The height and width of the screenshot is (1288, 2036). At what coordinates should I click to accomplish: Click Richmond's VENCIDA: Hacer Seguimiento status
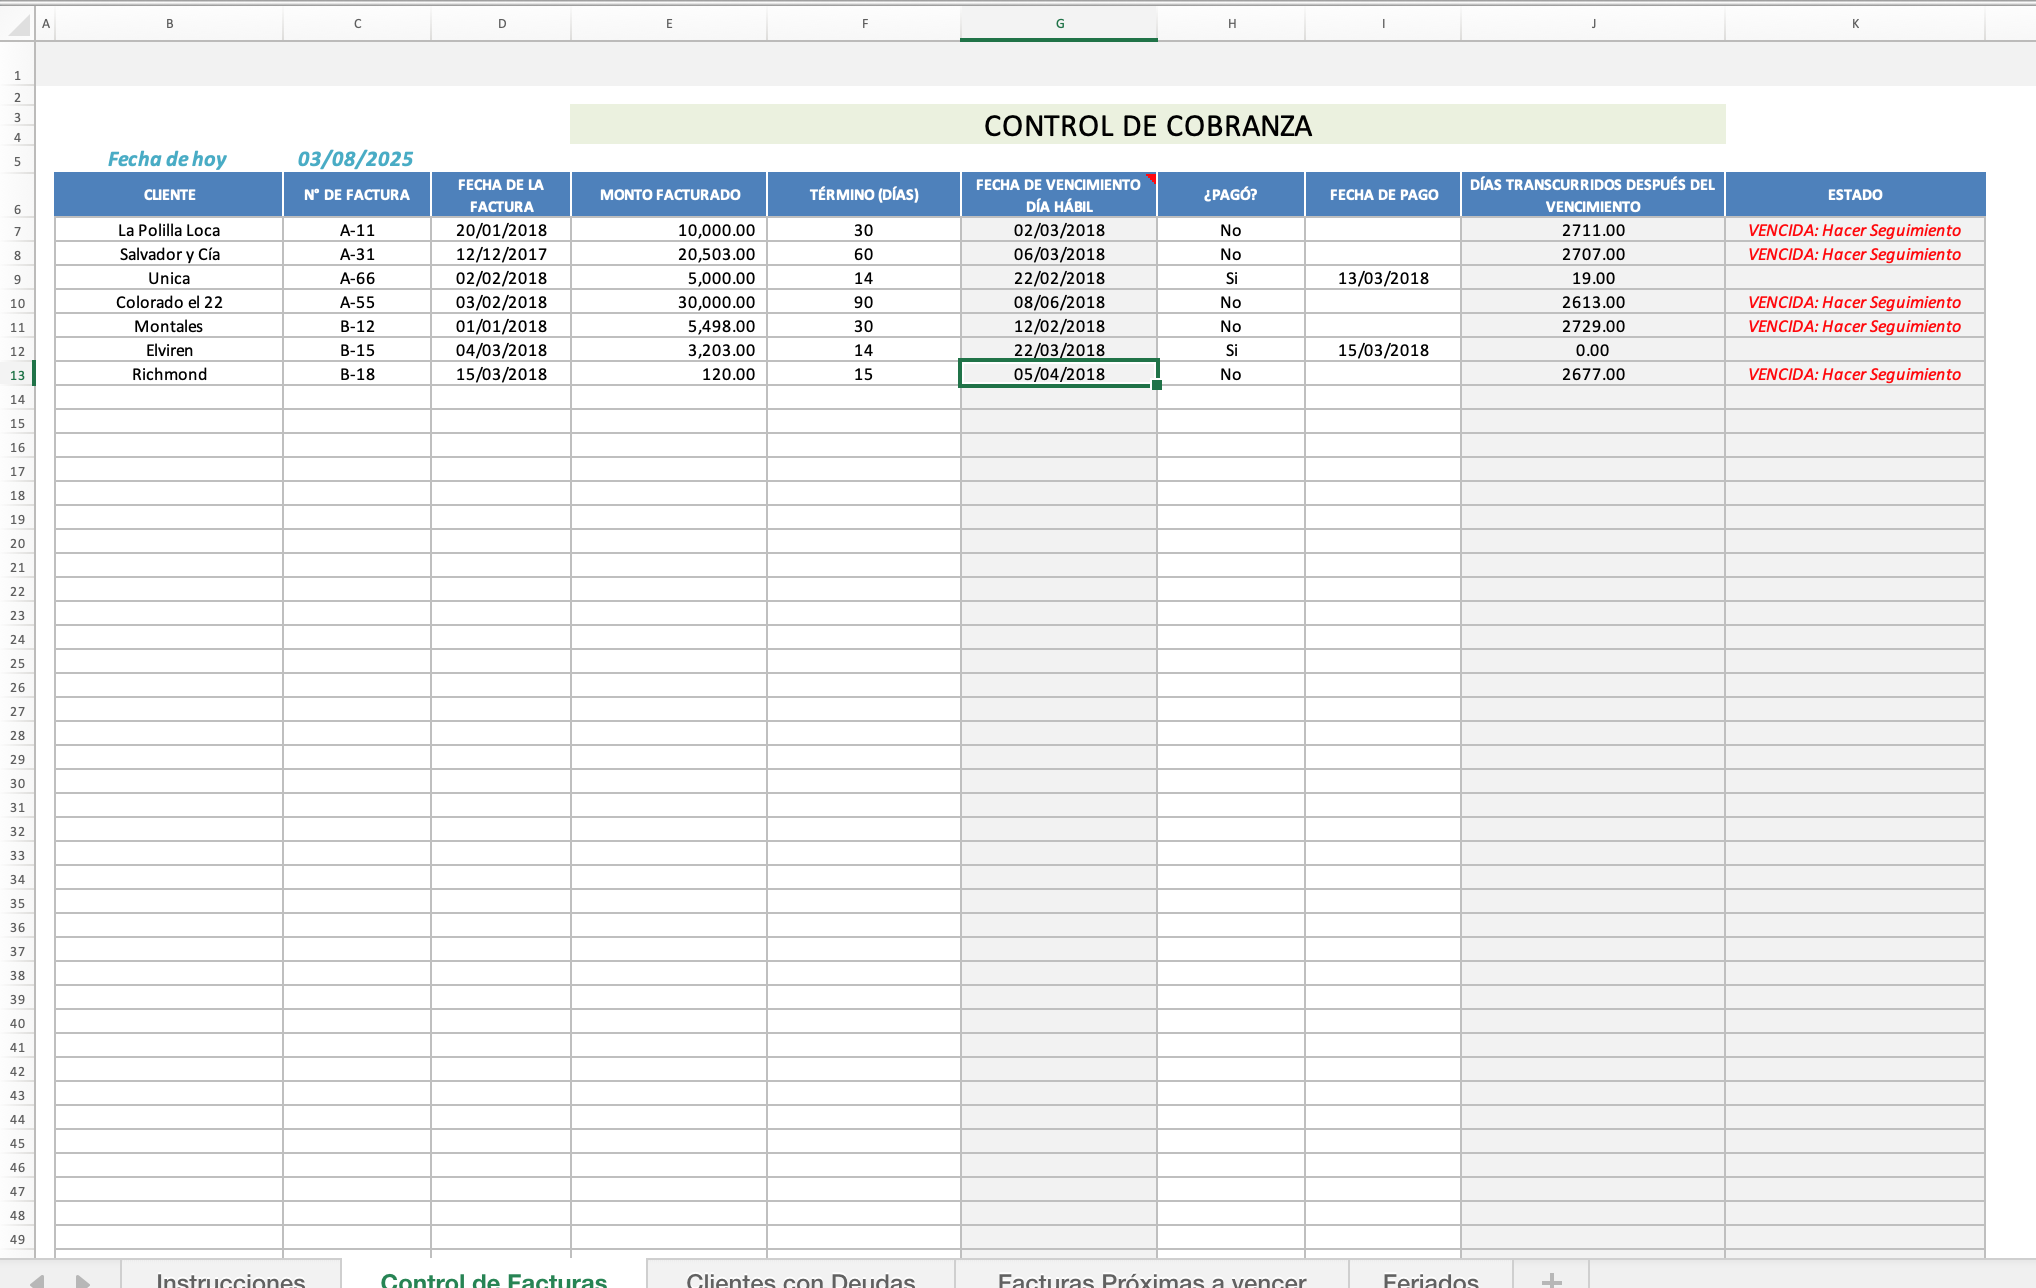[x=1854, y=374]
